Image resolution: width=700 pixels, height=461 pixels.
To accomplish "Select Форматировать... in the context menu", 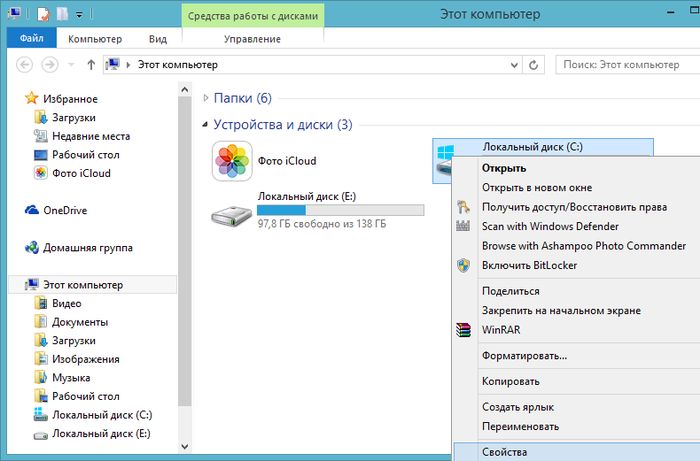I will pos(524,355).
